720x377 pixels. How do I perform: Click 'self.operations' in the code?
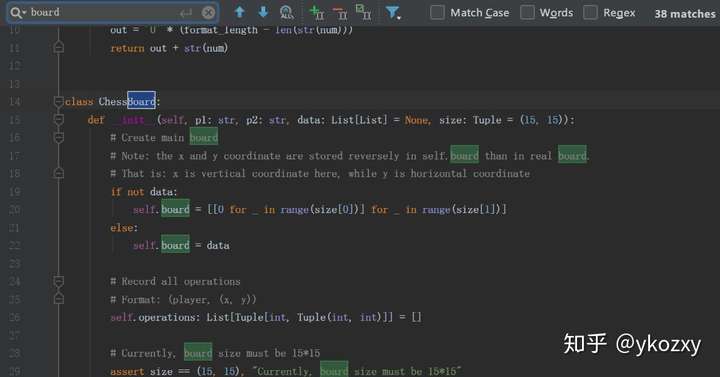coord(155,317)
